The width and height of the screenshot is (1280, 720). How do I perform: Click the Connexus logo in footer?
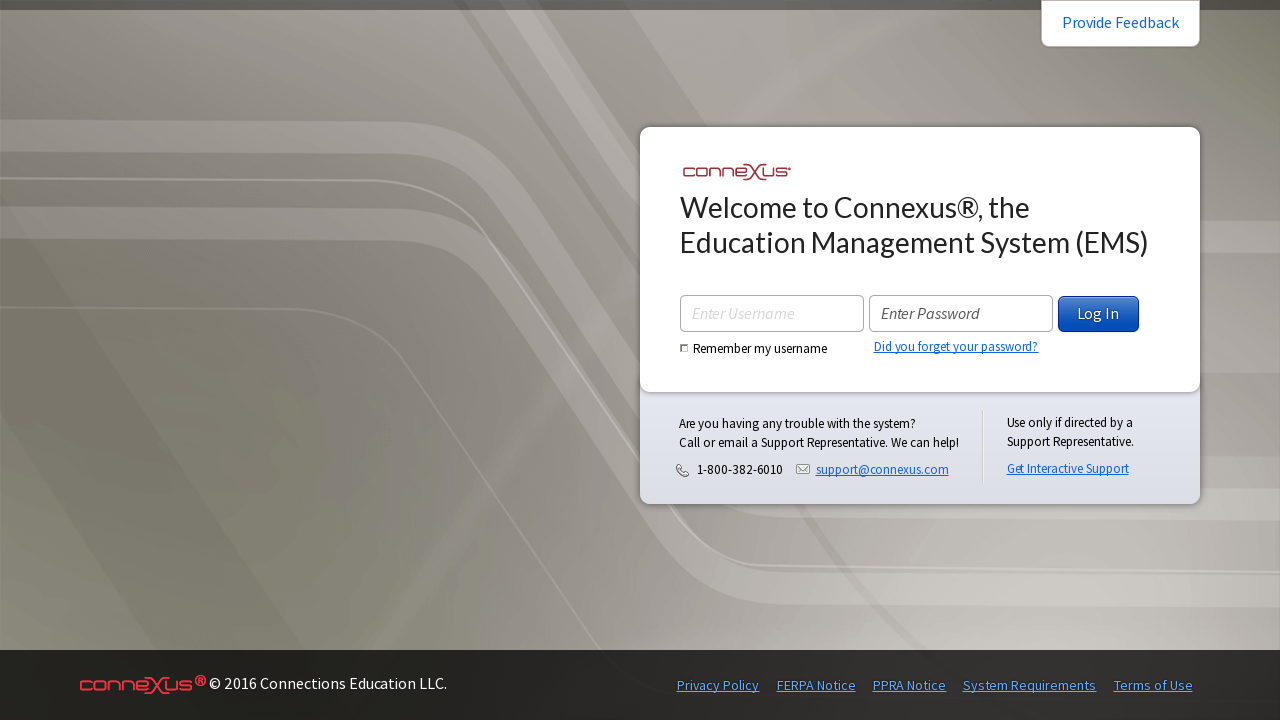143,683
